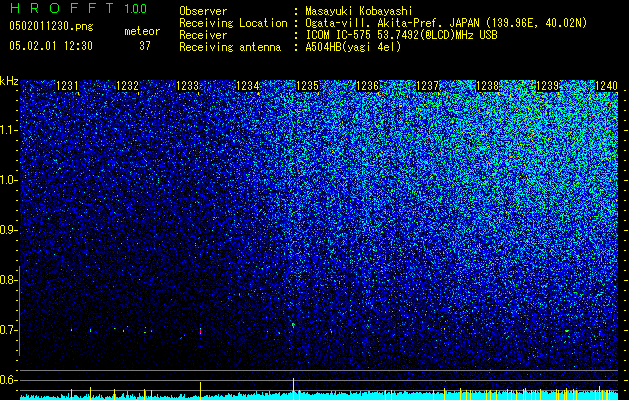Click the 1231 time marker

click(x=67, y=86)
